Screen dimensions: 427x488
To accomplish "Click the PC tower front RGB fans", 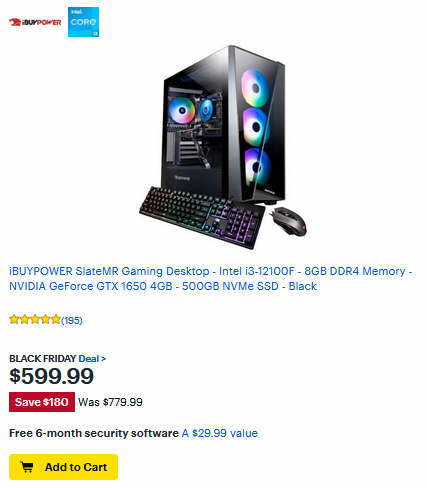I will coord(256,128).
